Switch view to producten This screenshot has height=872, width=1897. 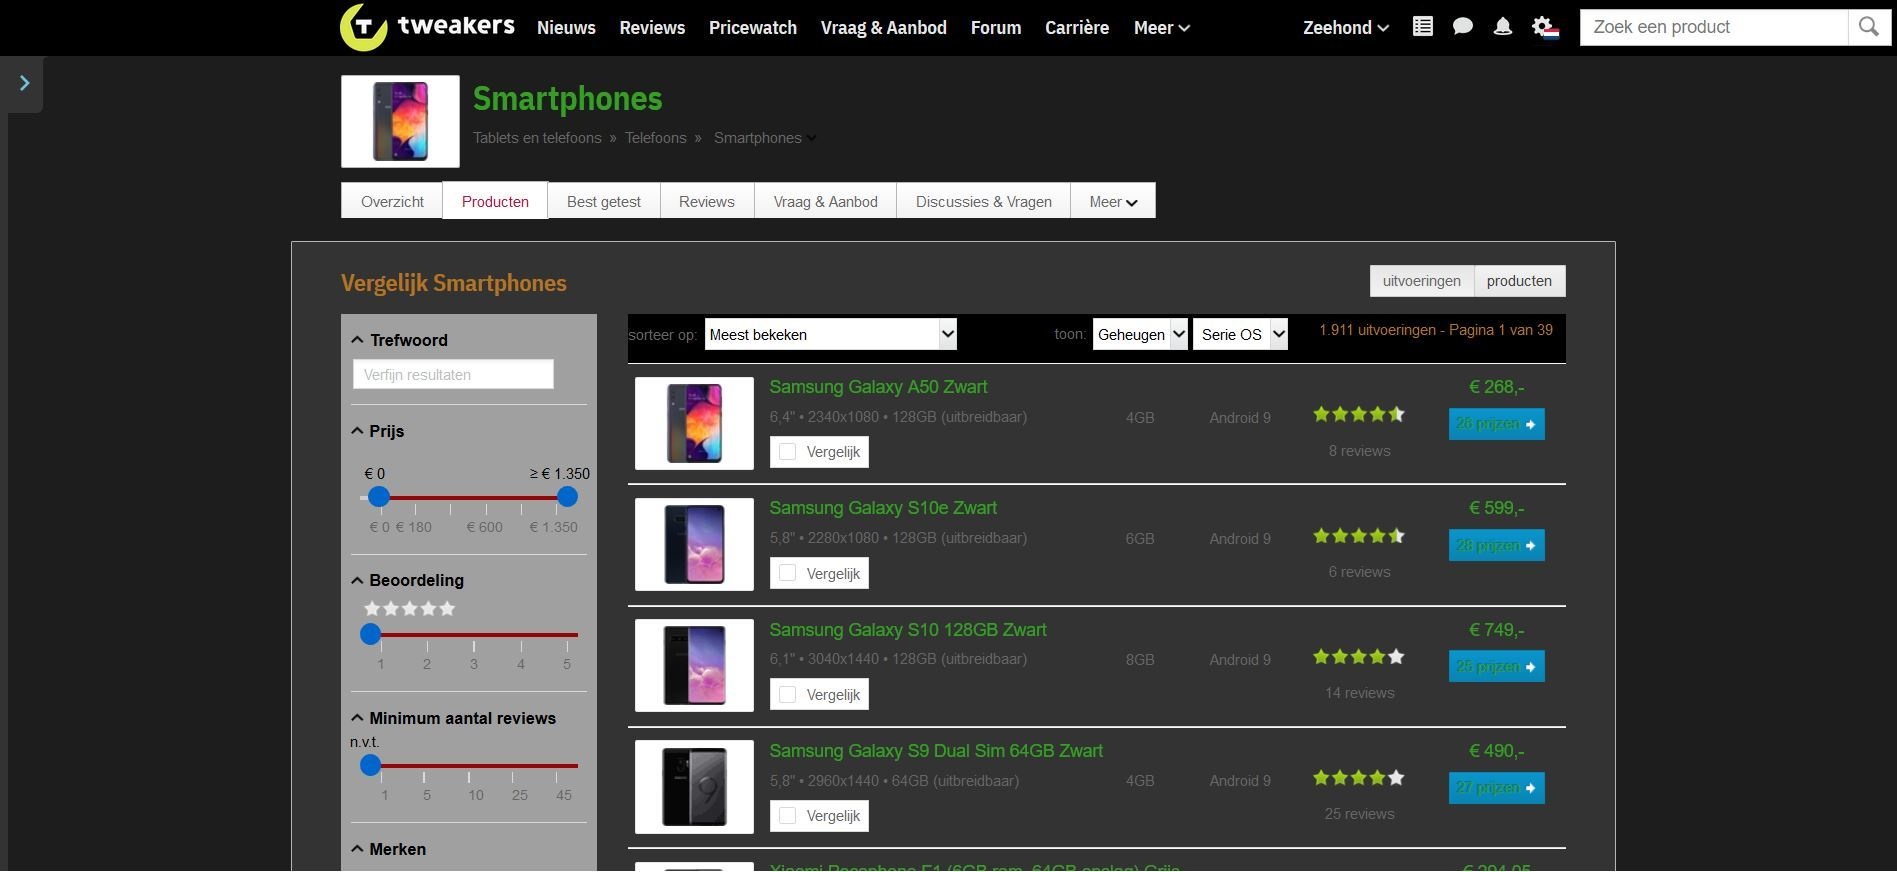click(1519, 281)
